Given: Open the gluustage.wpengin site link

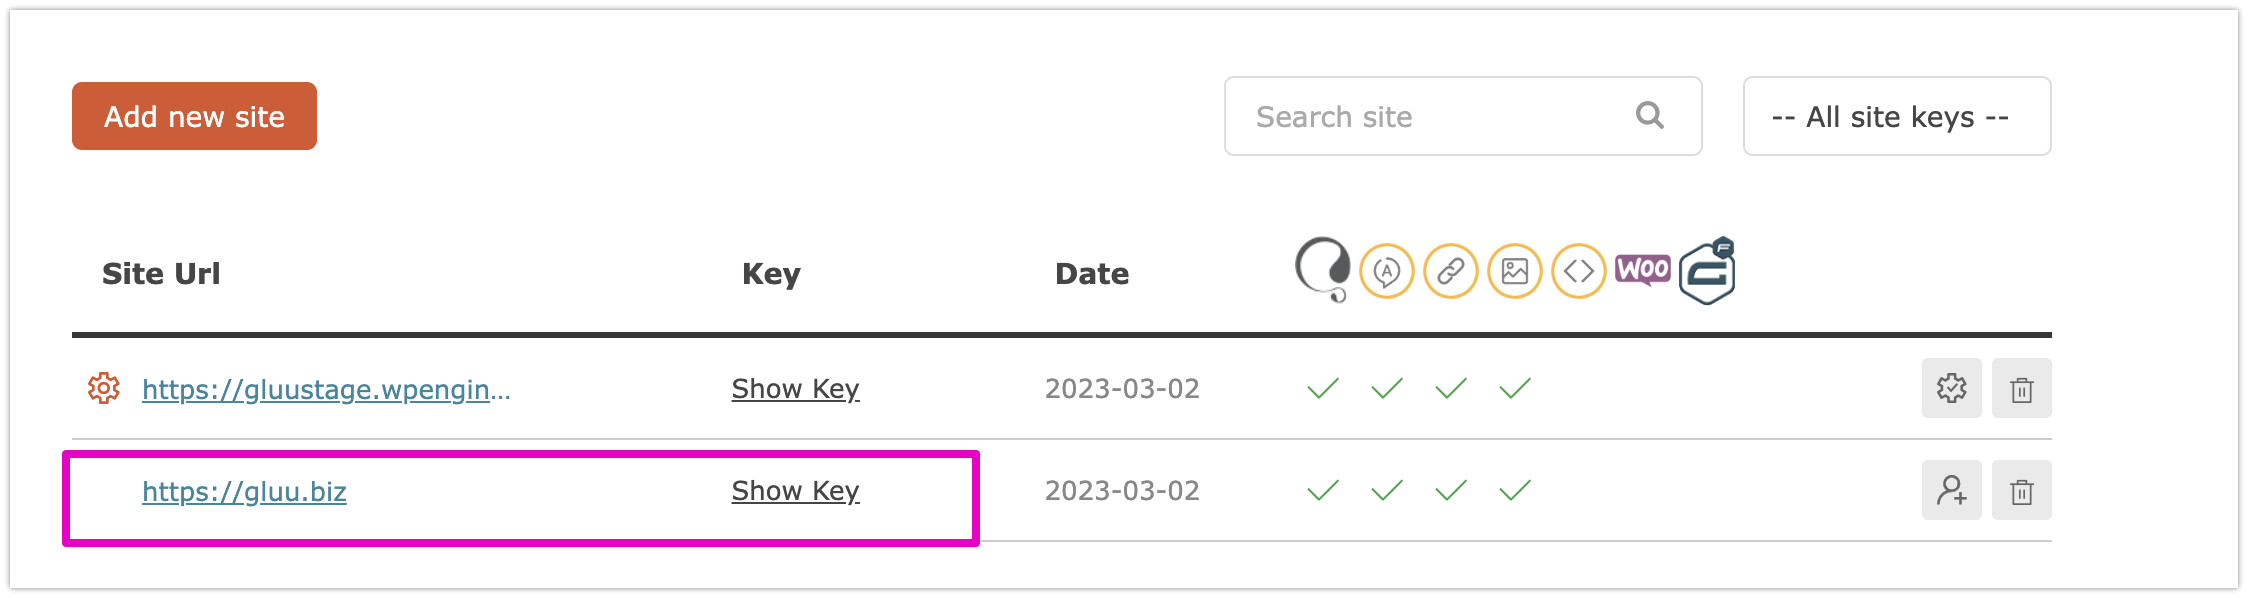Looking at the screenshot, I should pyautogui.click(x=326, y=389).
